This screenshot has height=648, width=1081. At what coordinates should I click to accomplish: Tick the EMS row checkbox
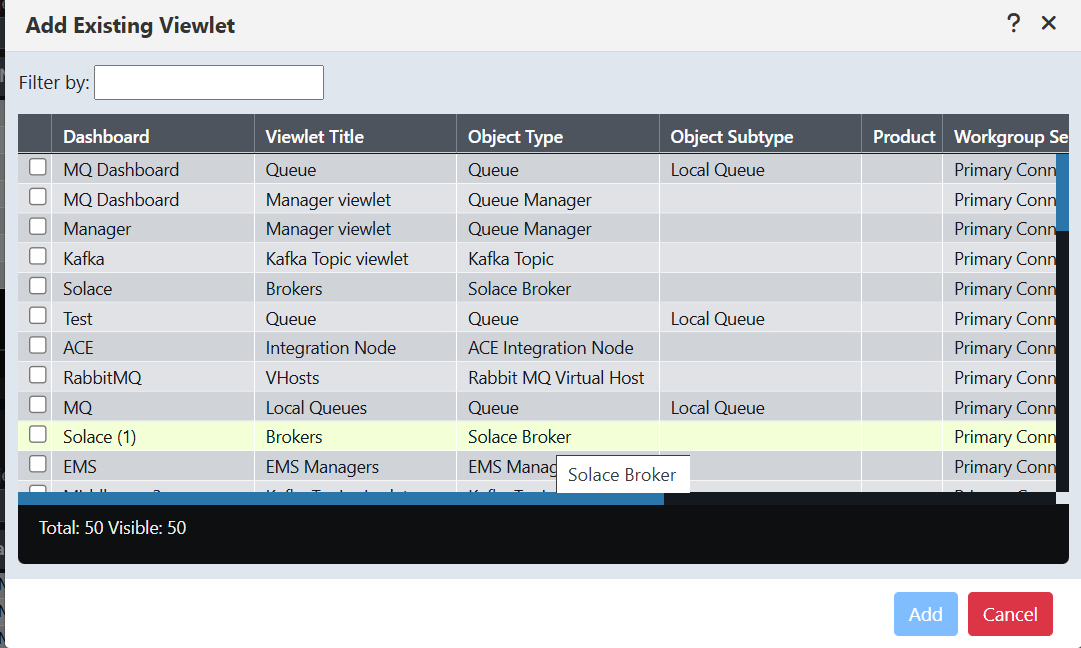click(38, 464)
